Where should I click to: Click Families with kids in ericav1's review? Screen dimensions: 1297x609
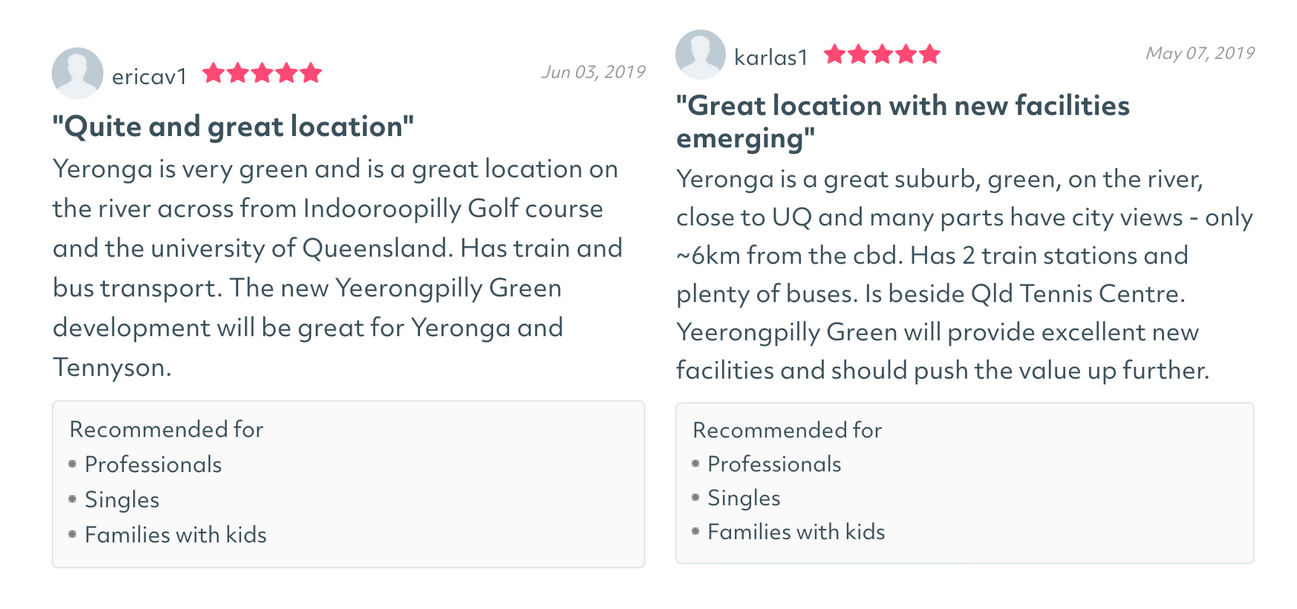[x=176, y=535]
